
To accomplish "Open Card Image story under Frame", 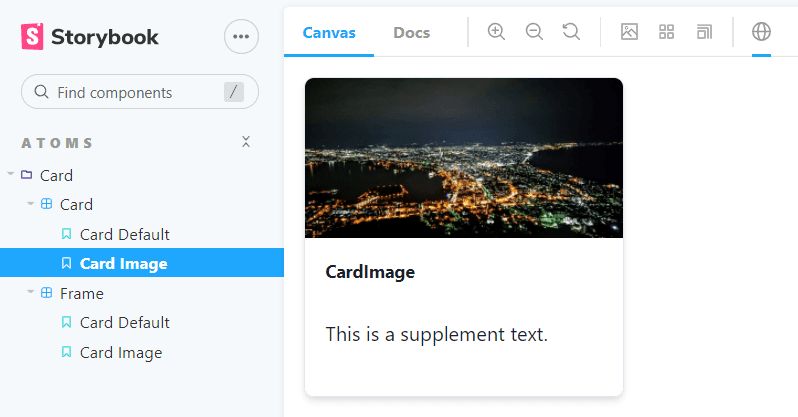I will 120,352.
